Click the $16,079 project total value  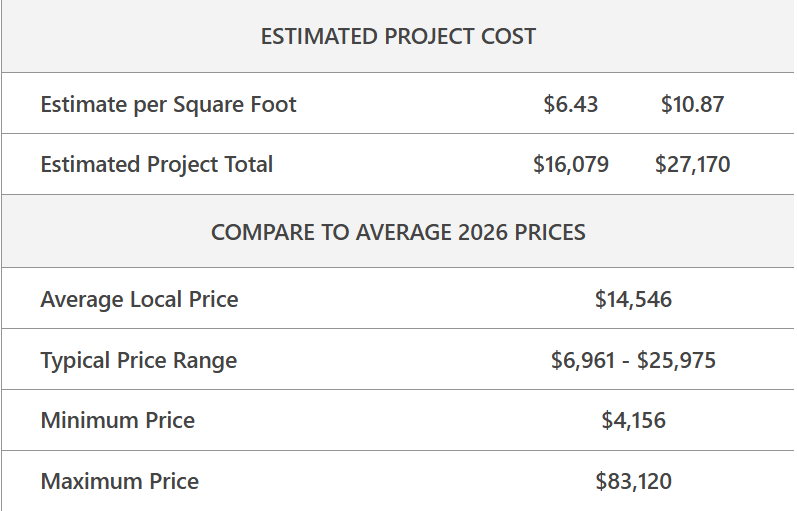pyautogui.click(x=570, y=165)
